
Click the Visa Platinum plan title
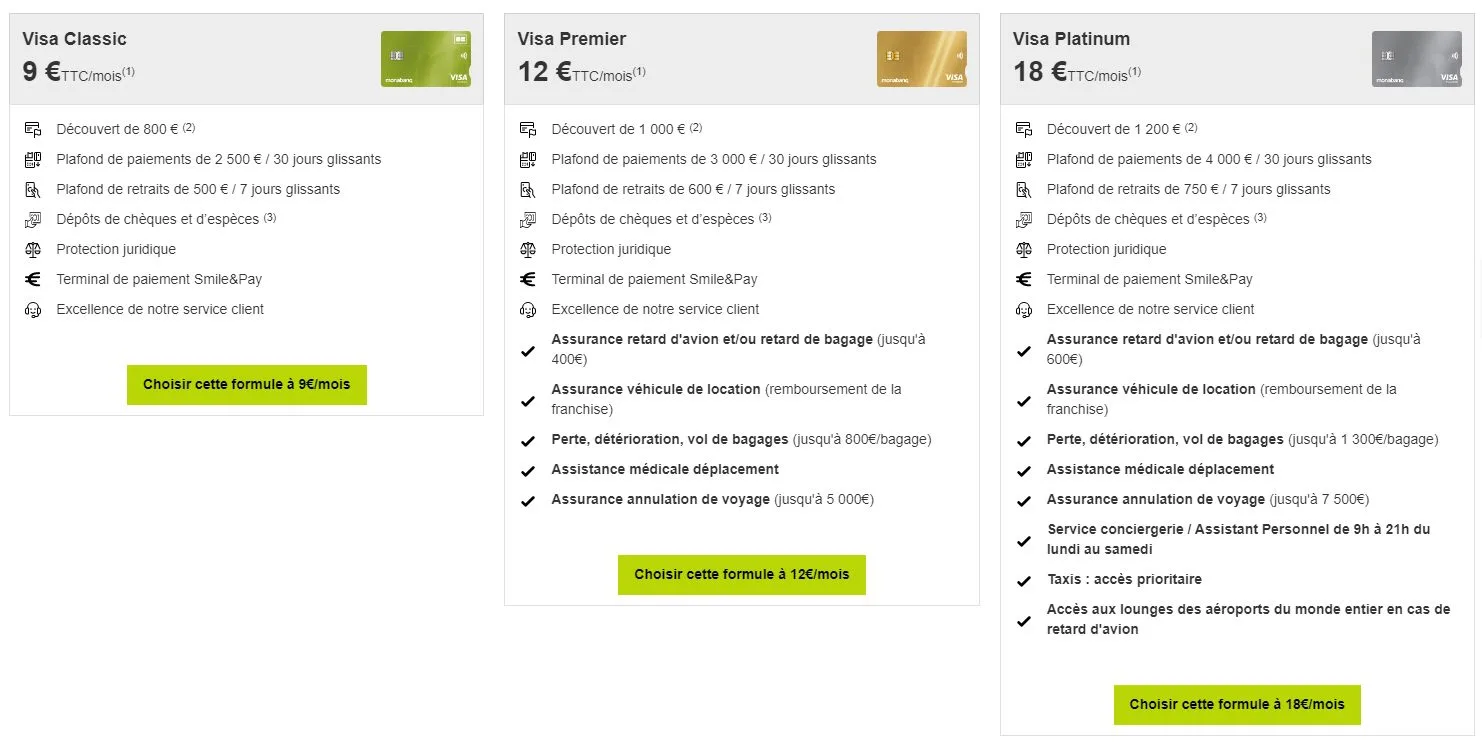point(1071,39)
